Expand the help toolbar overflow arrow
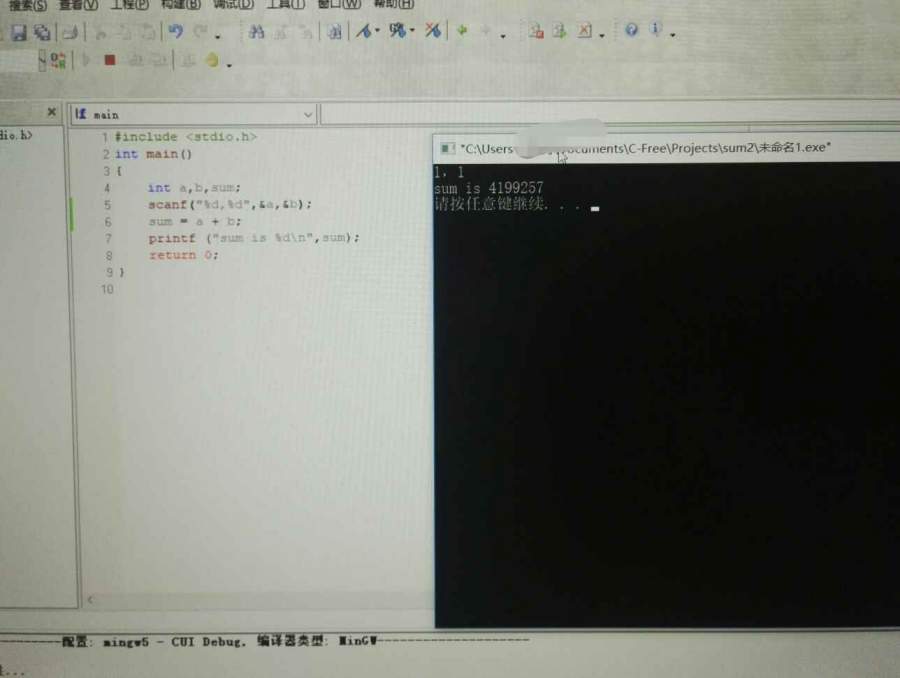Image resolution: width=900 pixels, height=678 pixels. pyautogui.click(x=672, y=34)
